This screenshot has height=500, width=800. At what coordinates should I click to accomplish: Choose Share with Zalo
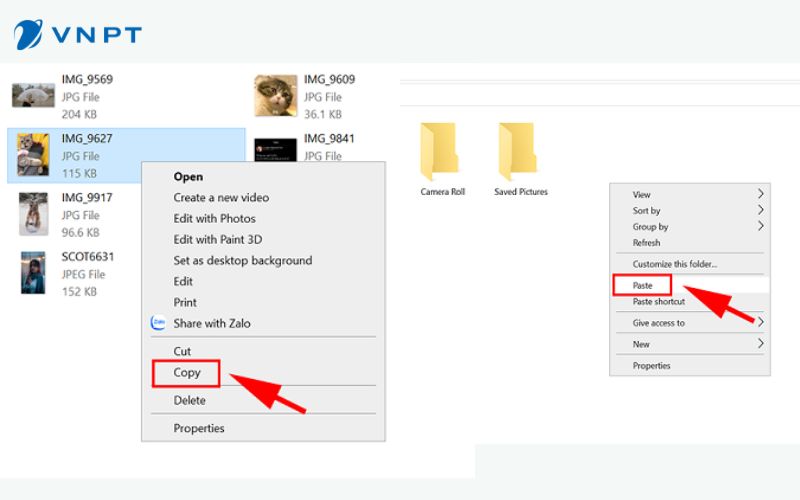click(212, 323)
